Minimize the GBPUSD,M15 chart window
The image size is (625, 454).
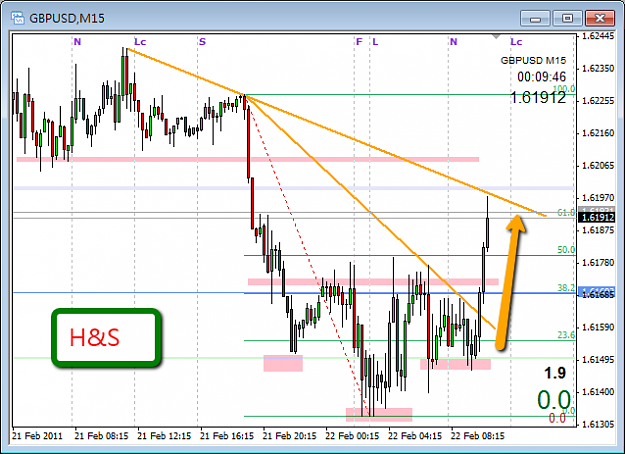coord(535,18)
